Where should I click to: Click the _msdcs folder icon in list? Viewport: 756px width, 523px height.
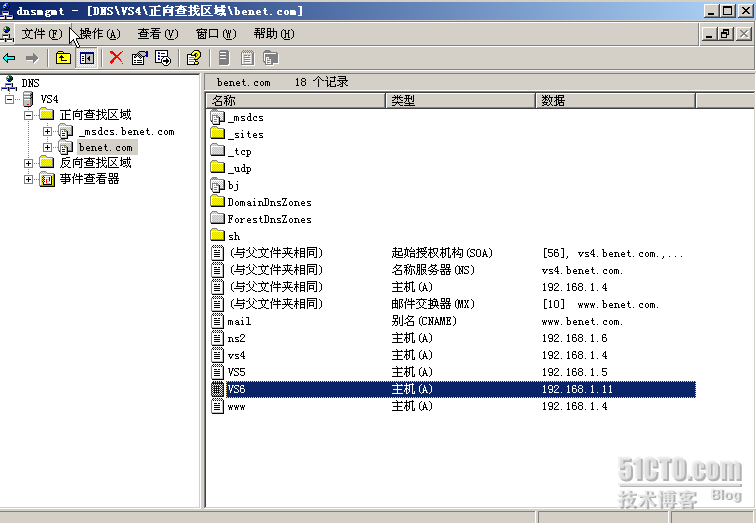(217, 118)
